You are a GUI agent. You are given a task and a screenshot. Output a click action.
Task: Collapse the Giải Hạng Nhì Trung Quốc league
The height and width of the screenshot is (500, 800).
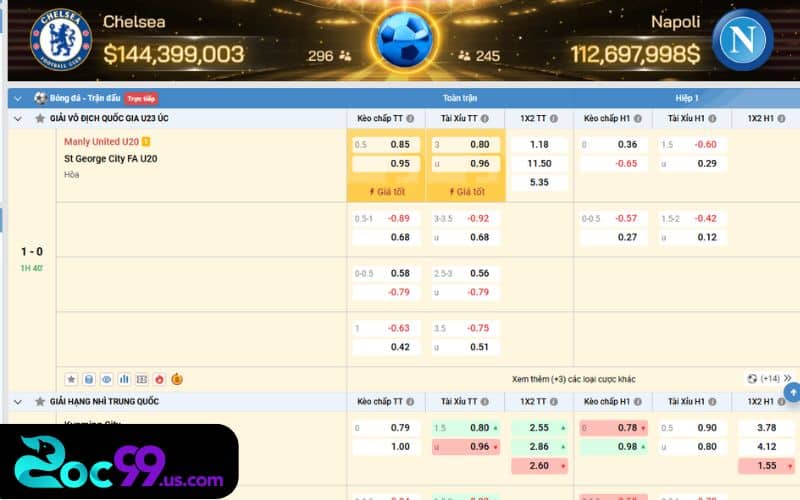[18, 402]
